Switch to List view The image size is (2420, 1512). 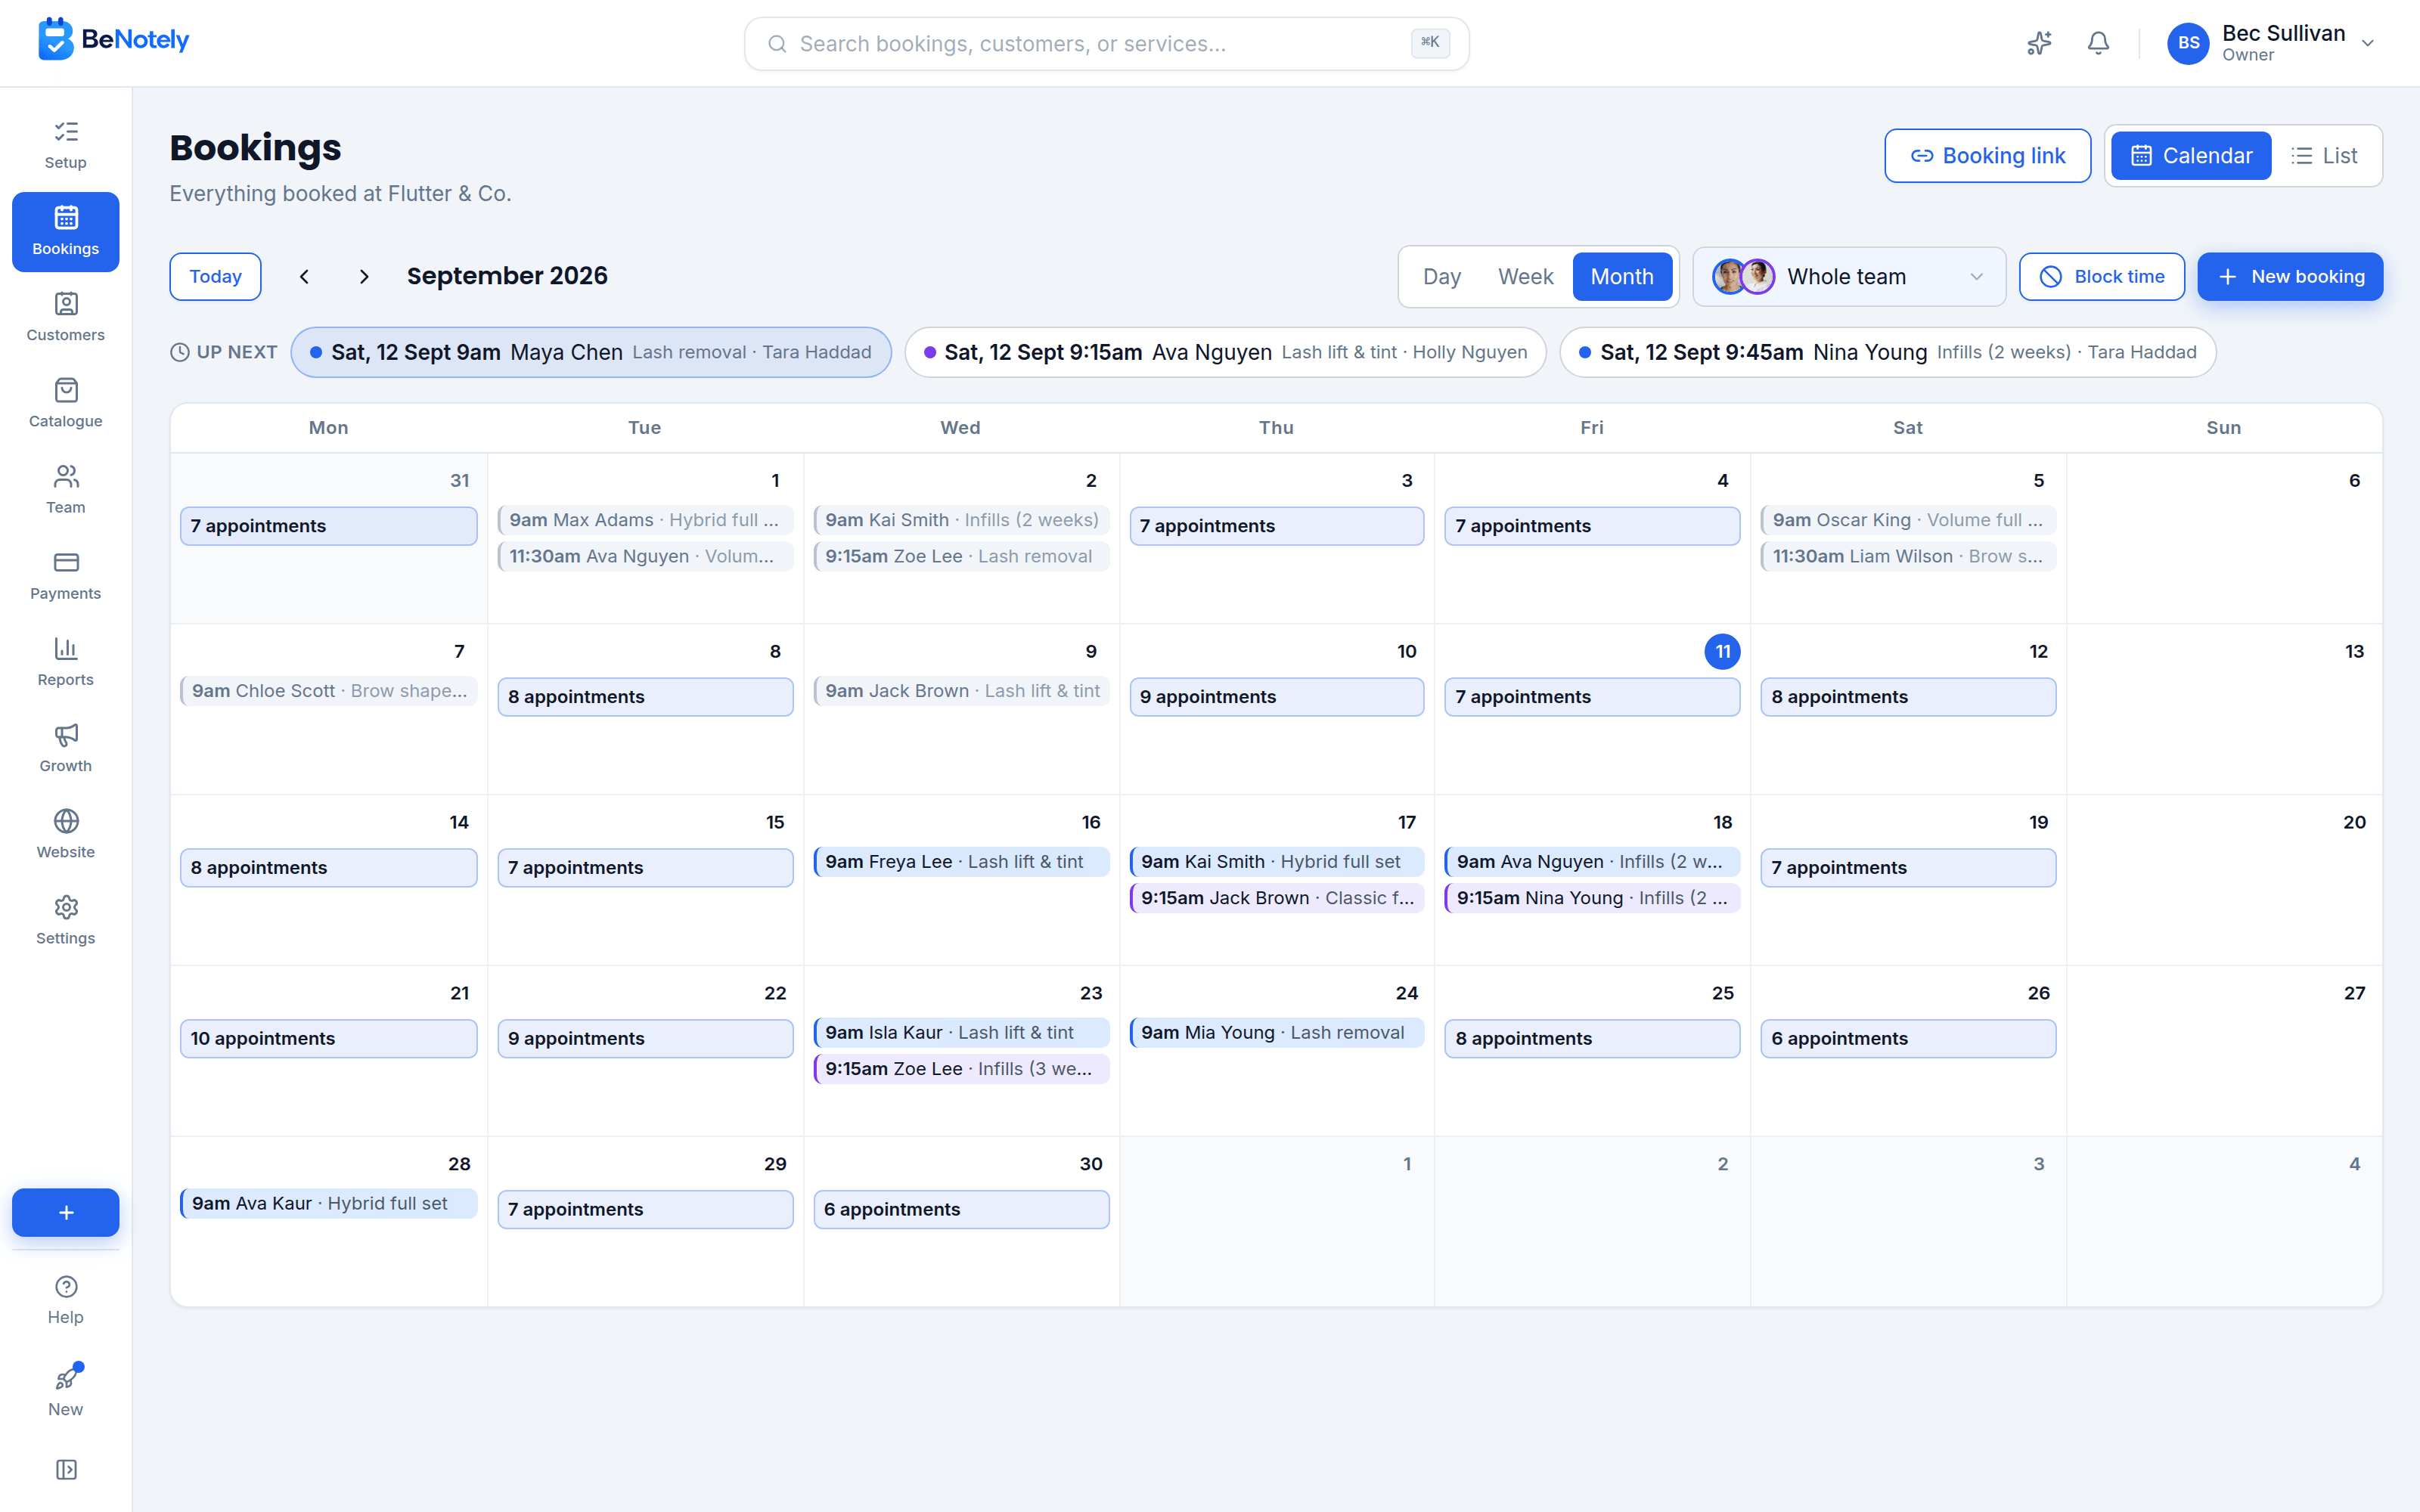[x=2325, y=156]
